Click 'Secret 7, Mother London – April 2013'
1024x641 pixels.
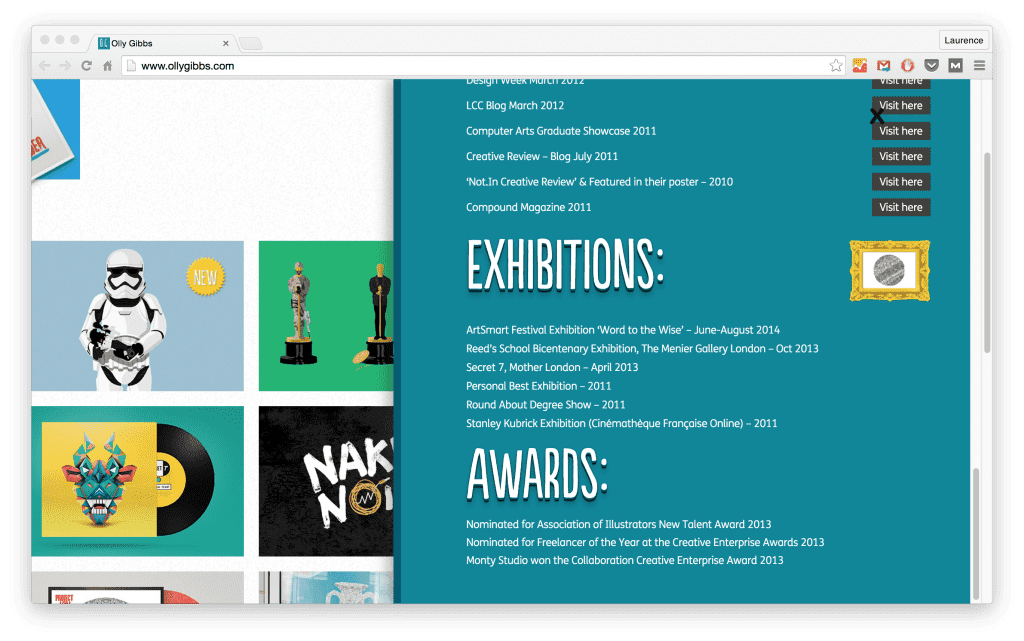[552, 367]
